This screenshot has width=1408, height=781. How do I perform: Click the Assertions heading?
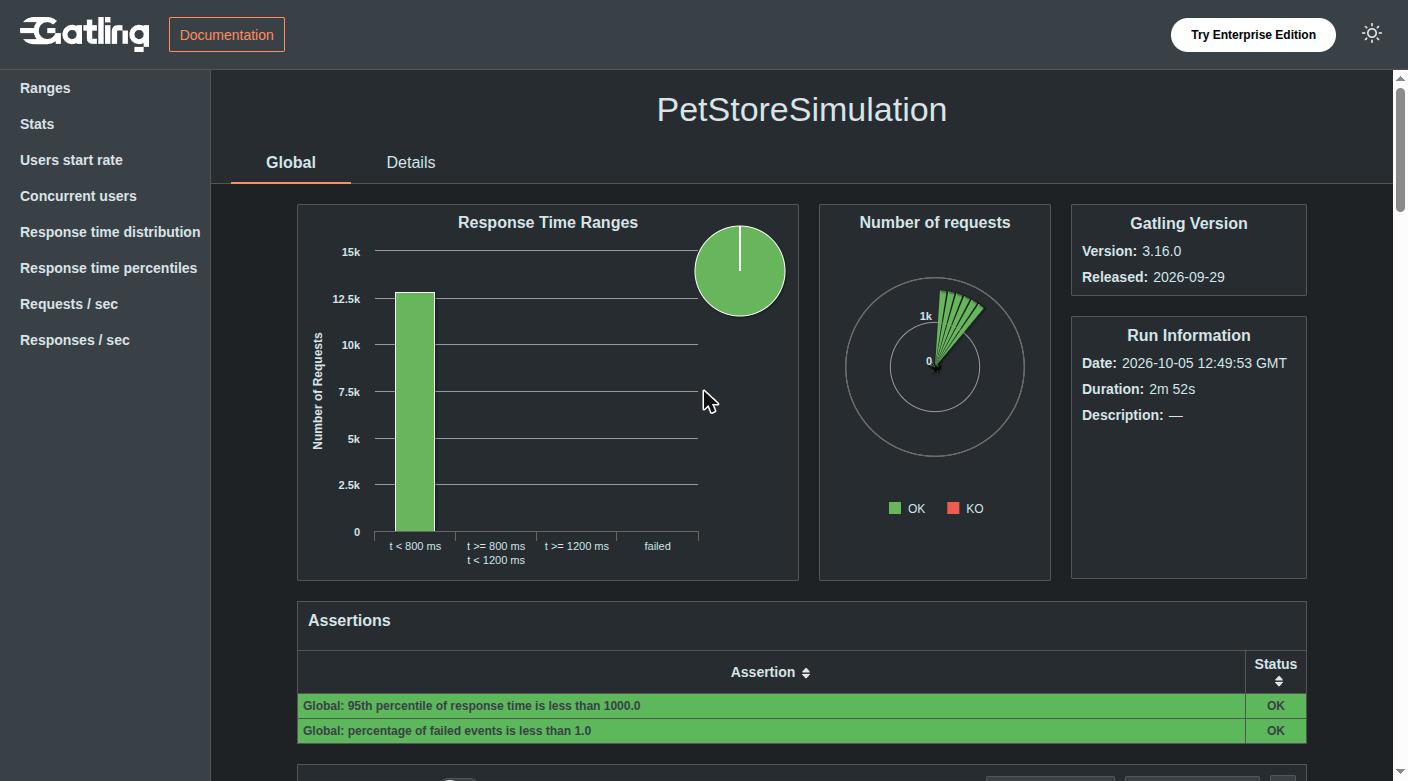[349, 621]
